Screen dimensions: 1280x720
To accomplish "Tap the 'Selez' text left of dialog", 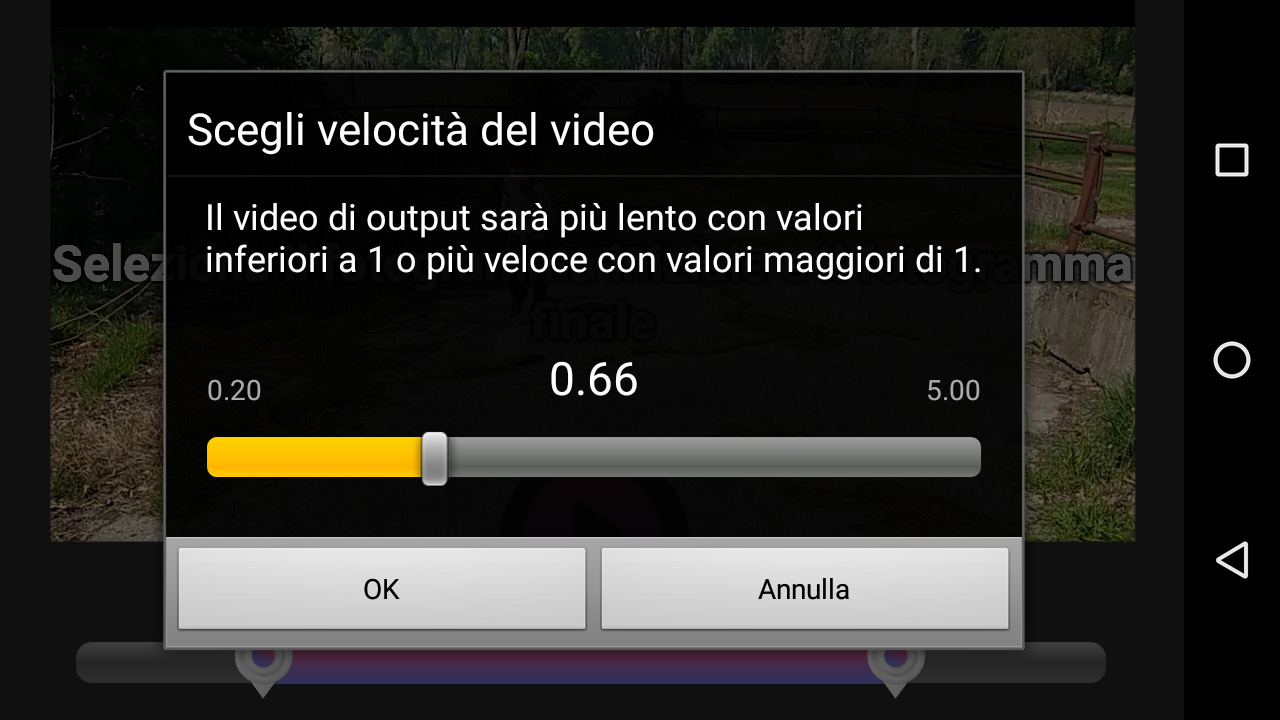I will 108,265.
